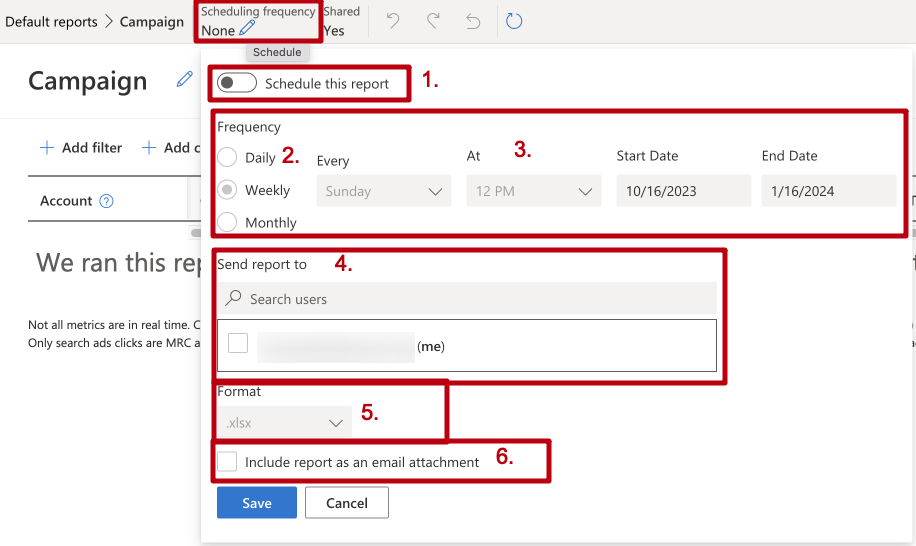Click the Shared Yes status text
This screenshot has width=916, height=546.
(x=342, y=21)
